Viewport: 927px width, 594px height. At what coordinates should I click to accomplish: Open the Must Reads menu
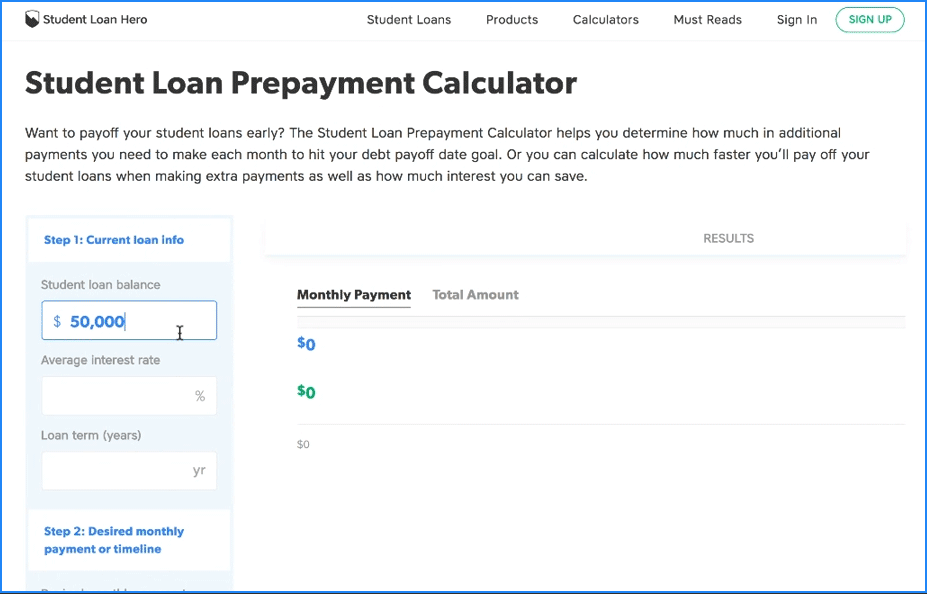(x=708, y=20)
